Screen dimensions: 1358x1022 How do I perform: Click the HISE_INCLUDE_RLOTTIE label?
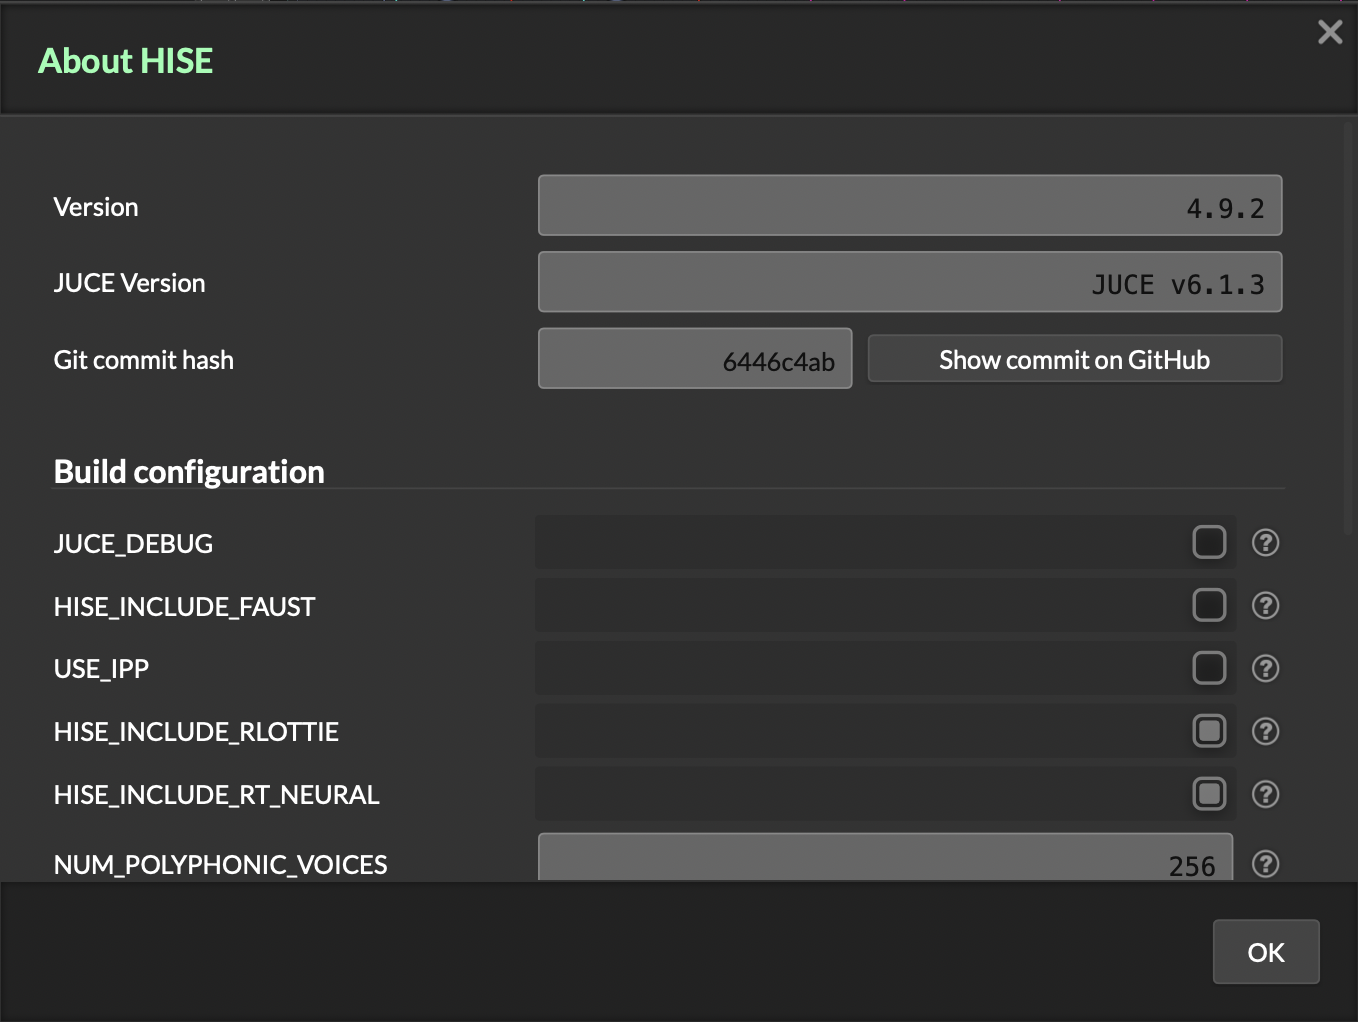[196, 732]
